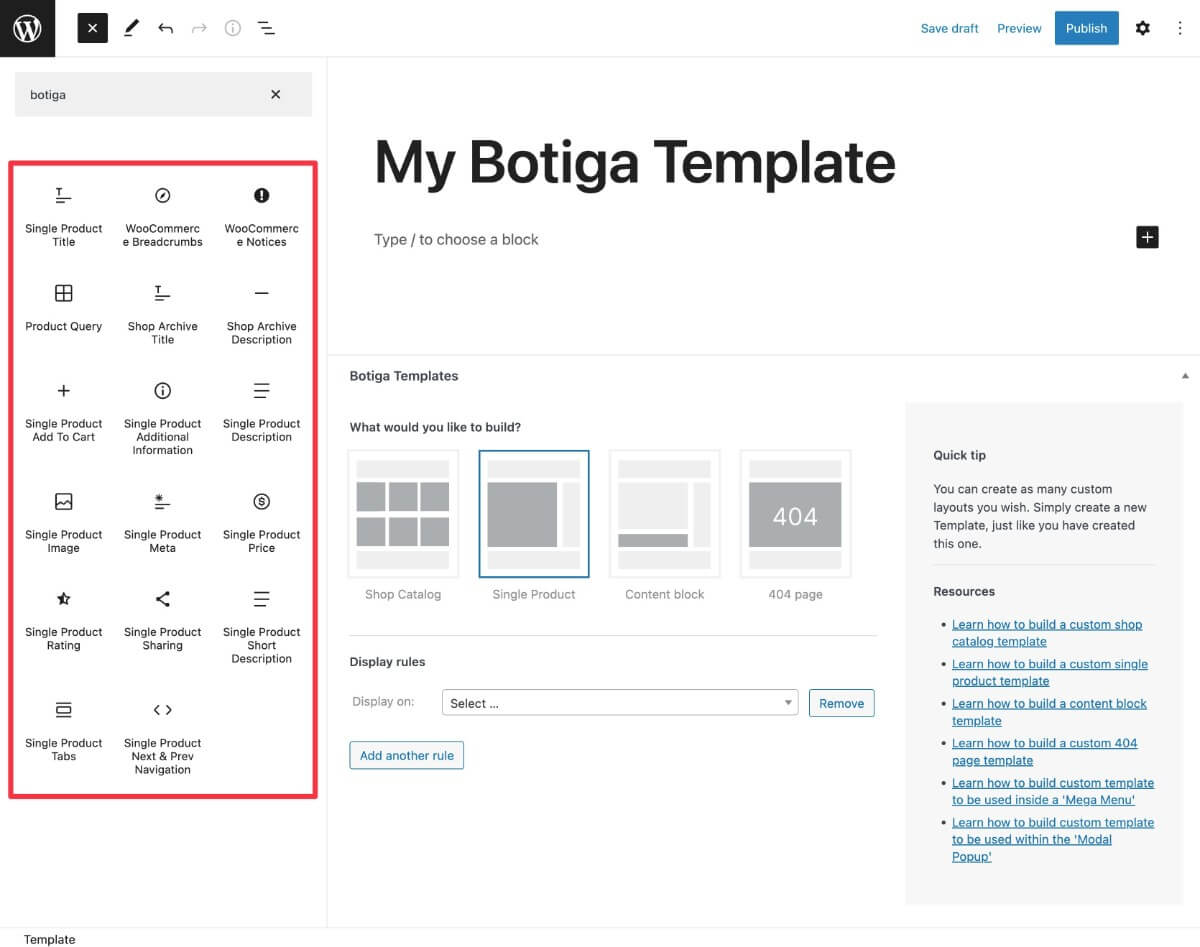Image resolution: width=1200 pixels, height=947 pixels.
Task: Click the Template breadcrumb in footer
Action: tap(50, 939)
